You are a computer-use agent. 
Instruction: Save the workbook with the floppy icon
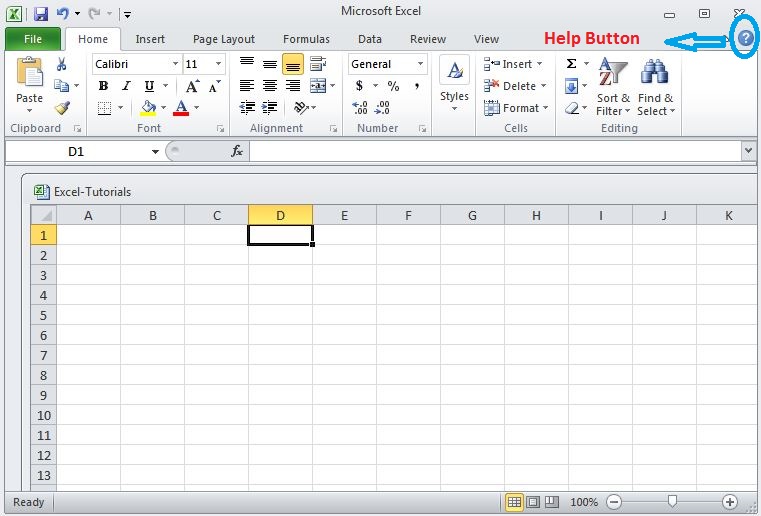click(41, 14)
